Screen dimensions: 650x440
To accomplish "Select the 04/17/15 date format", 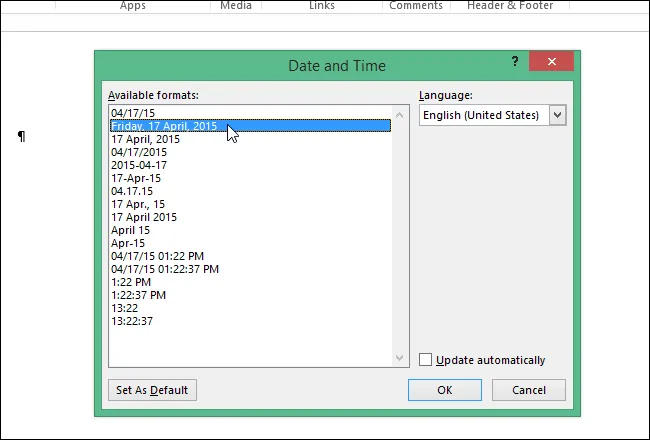I will tap(133, 113).
